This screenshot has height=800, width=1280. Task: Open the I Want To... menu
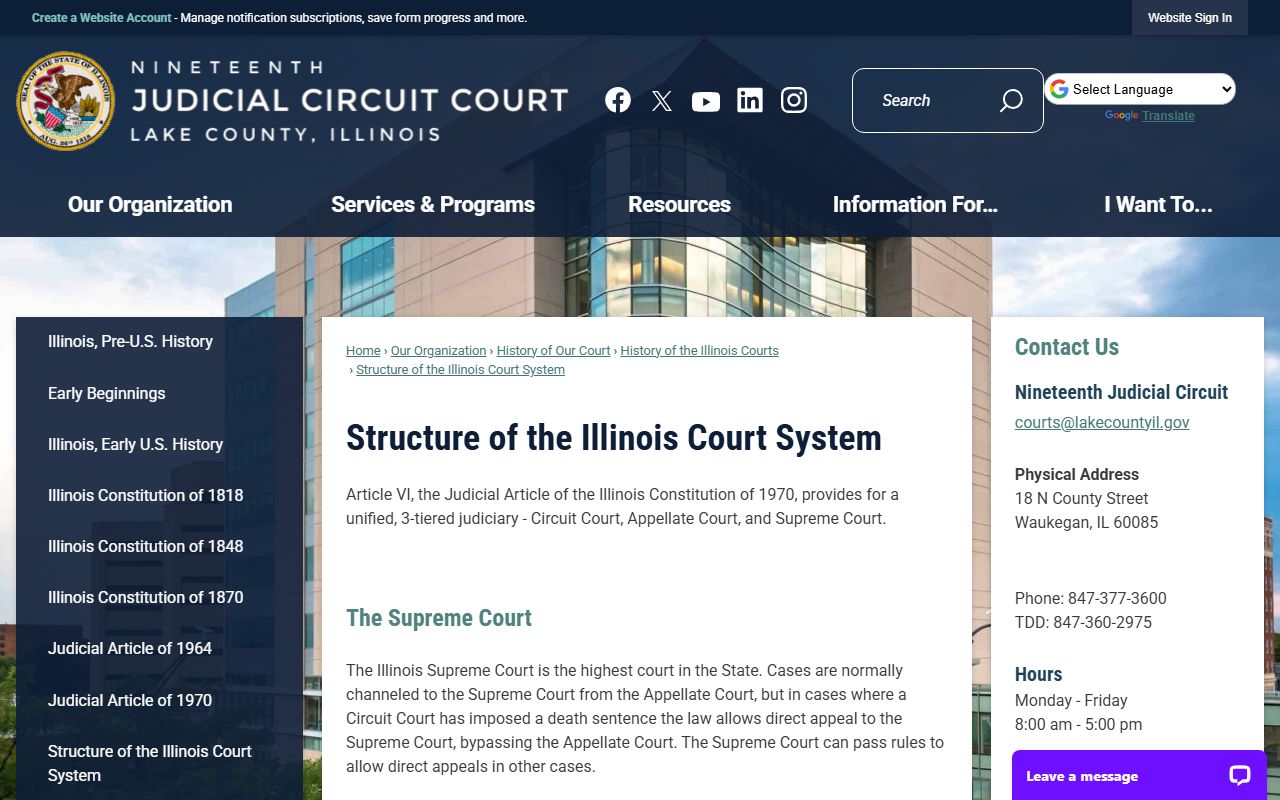coord(1158,204)
